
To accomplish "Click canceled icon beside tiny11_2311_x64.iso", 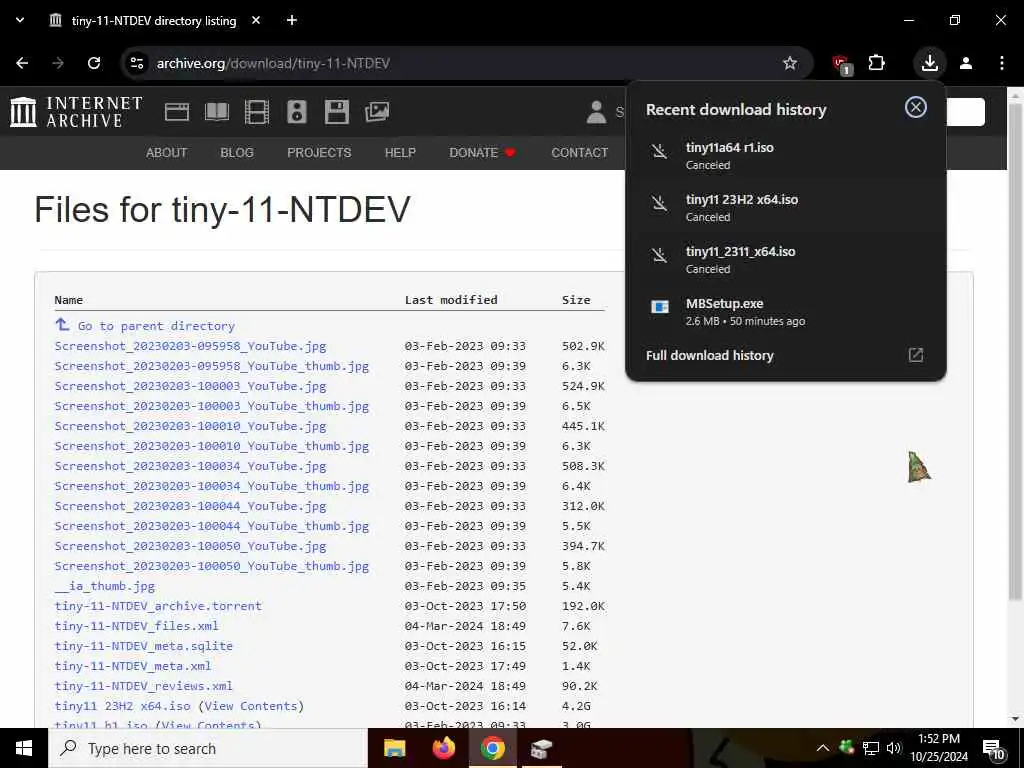I will click(660, 255).
